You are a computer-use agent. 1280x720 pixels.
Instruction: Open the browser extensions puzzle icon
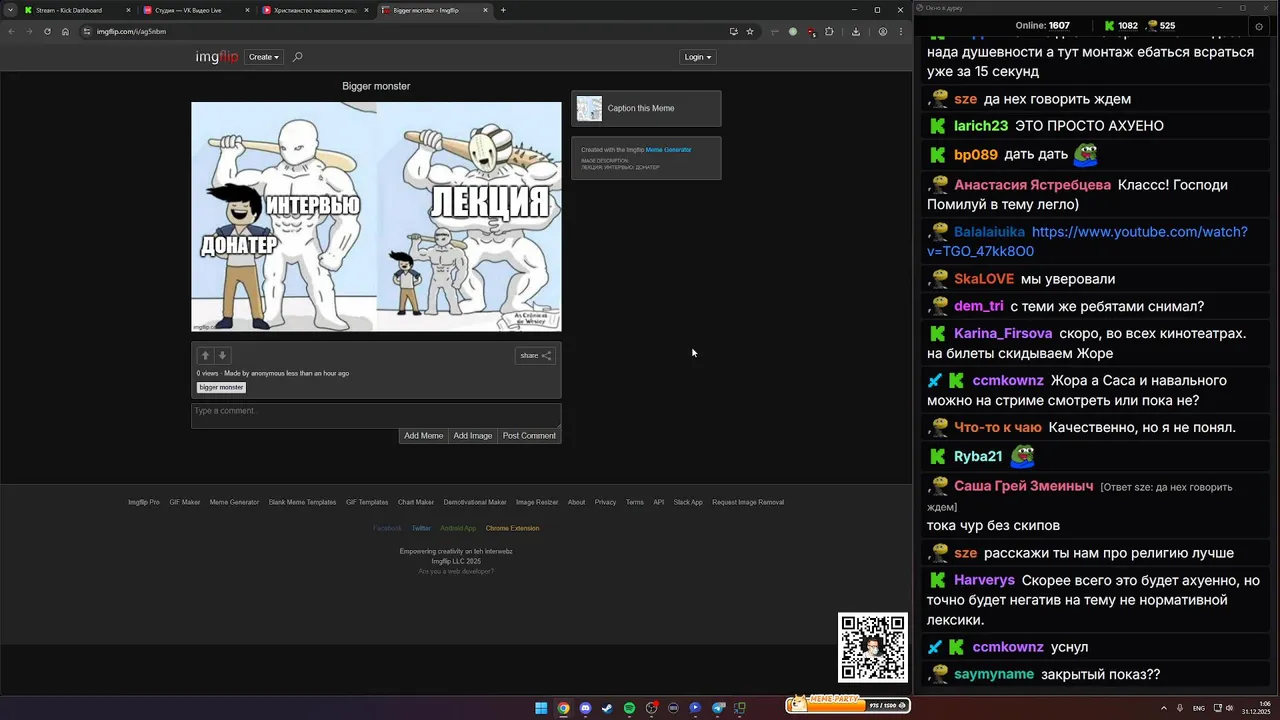click(x=829, y=31)
